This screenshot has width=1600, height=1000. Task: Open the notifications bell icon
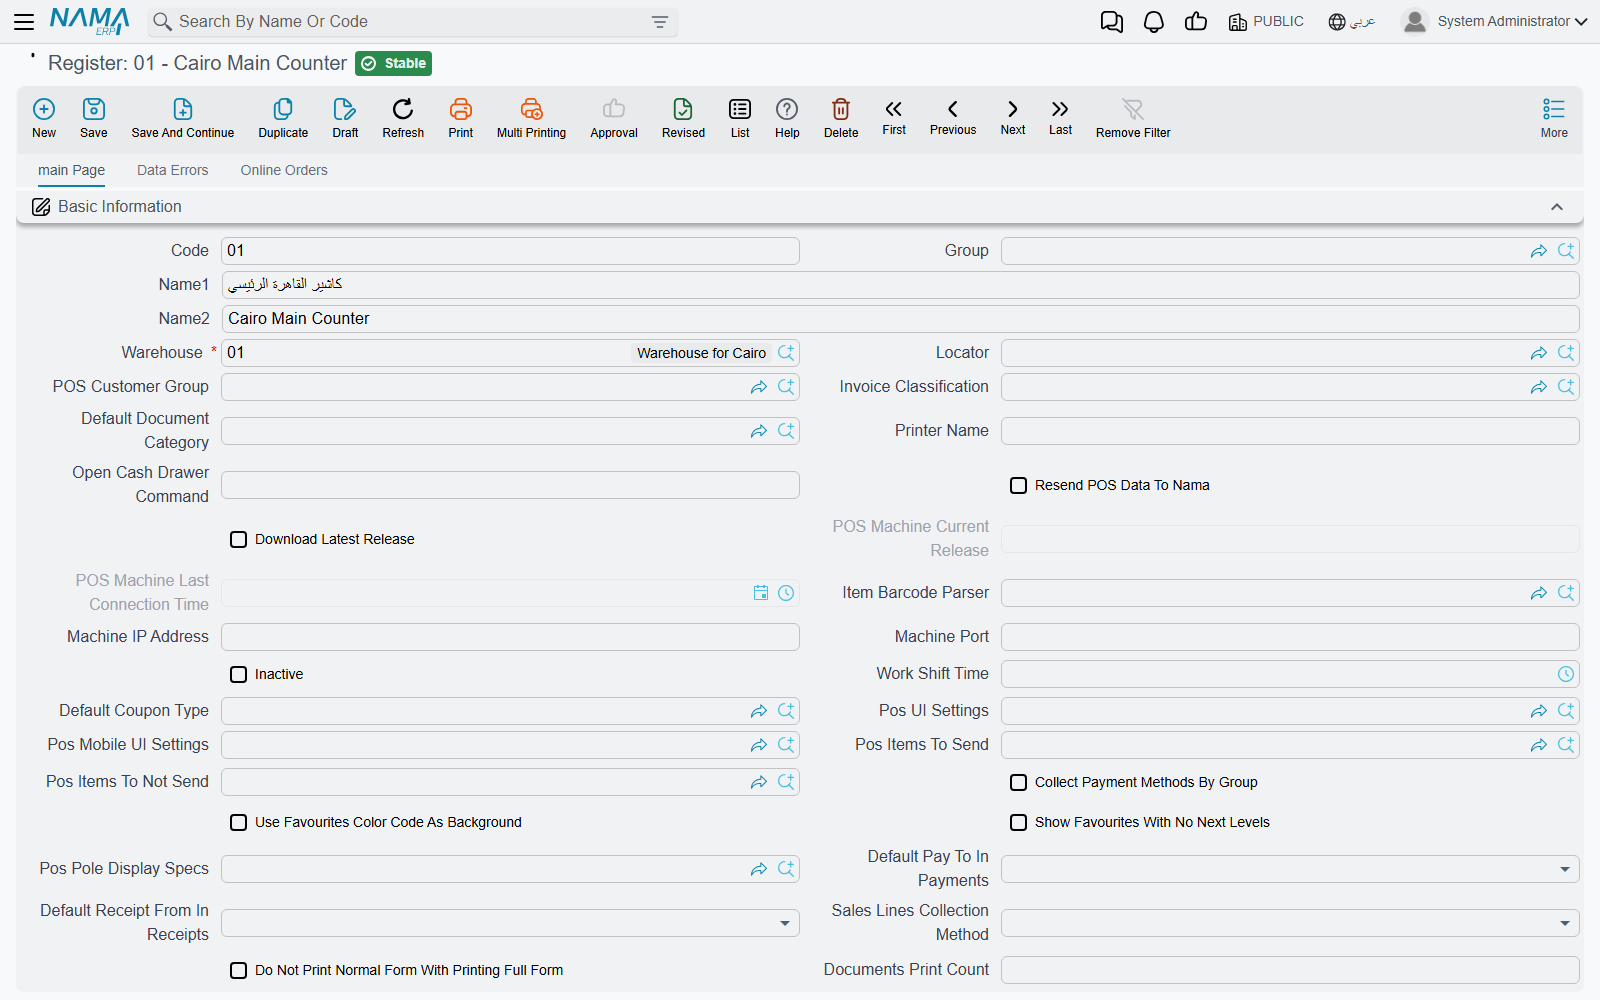click(1154, 22)
